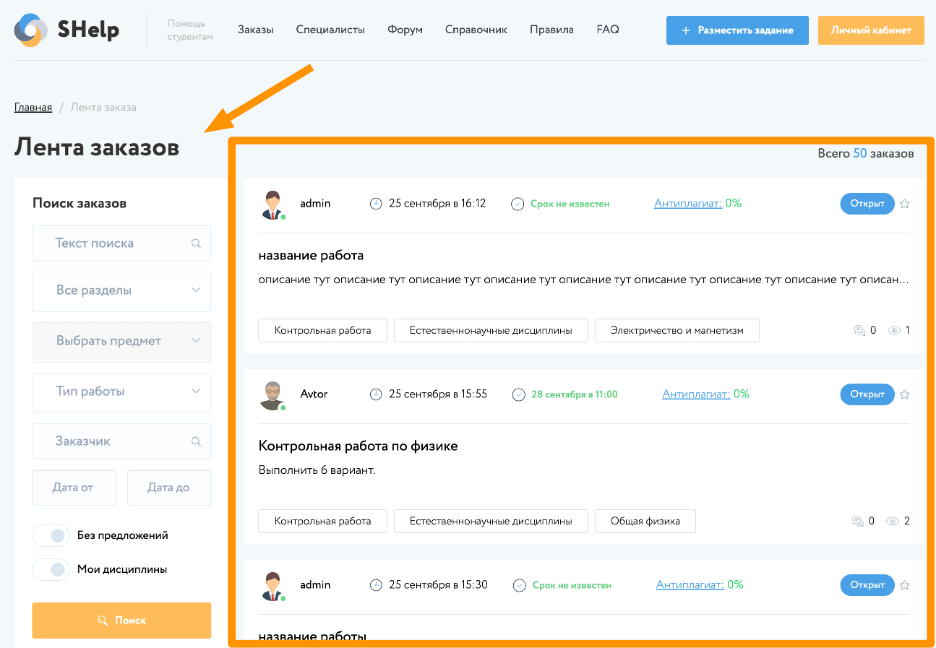
Task: Expand the Выбрать предмет dropdown
Action: pyautogui.click(x=121, y=342)
